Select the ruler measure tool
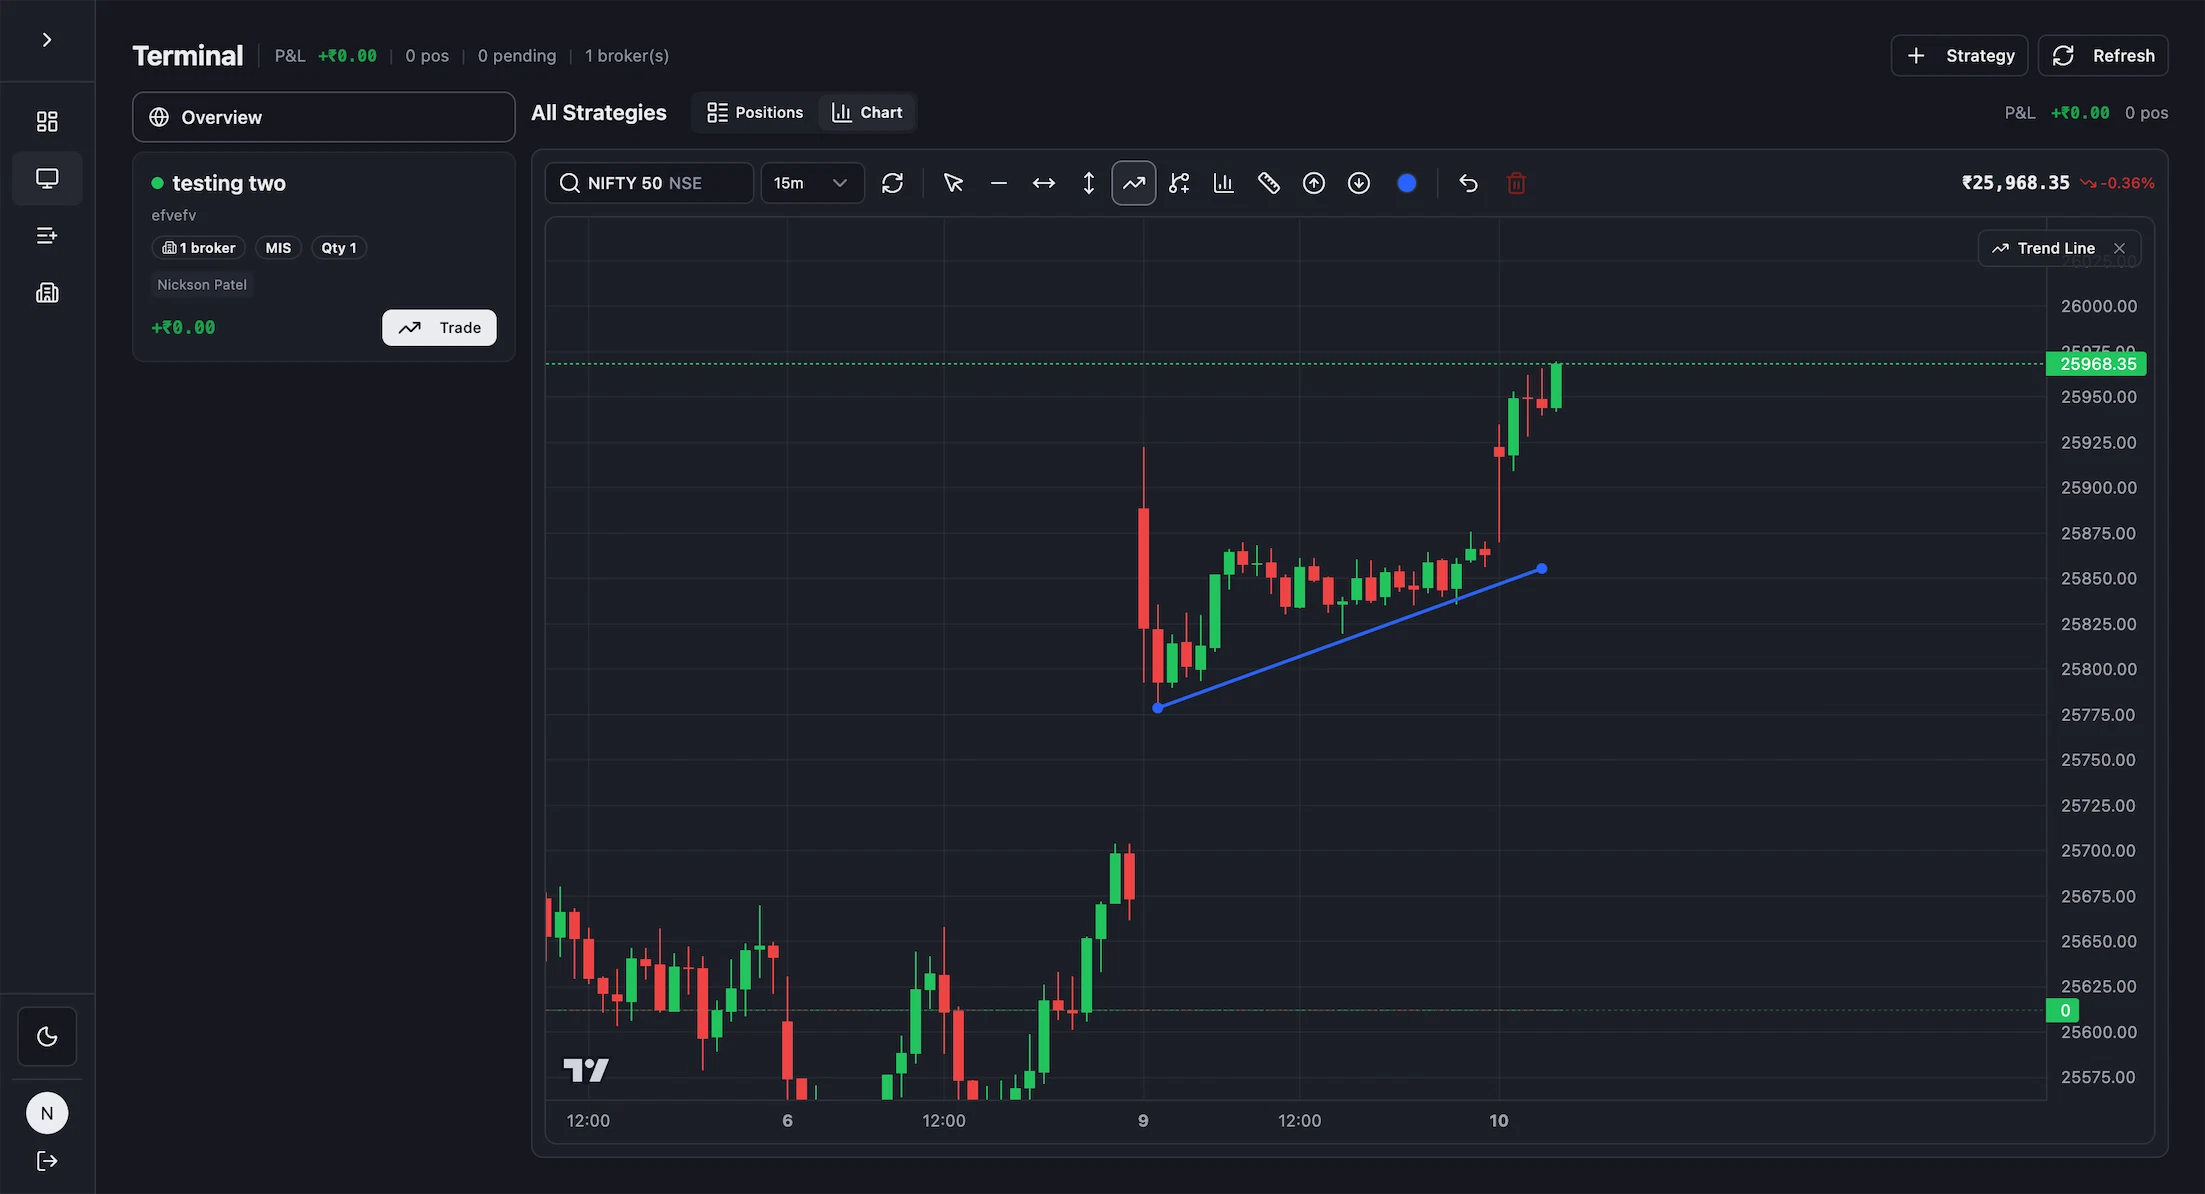The image size is (2205, 1194). coord(1268,183)
